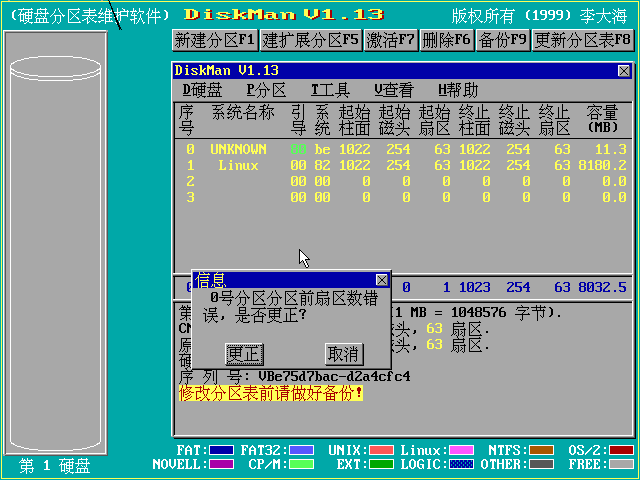Viewport: 640px width, 480px height.
Task: Click the 删除F6 button
Action: (447, 40)
